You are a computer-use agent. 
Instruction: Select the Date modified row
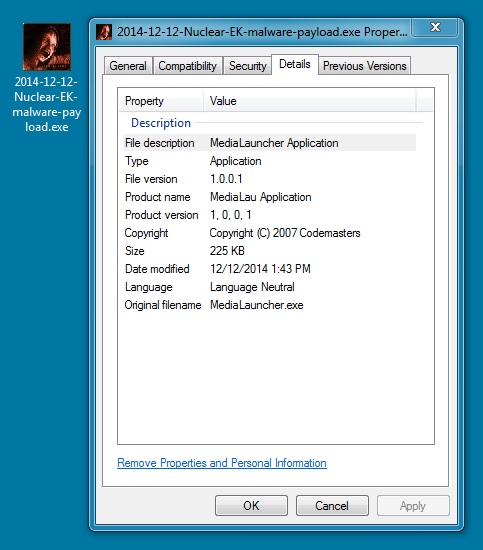269,269
